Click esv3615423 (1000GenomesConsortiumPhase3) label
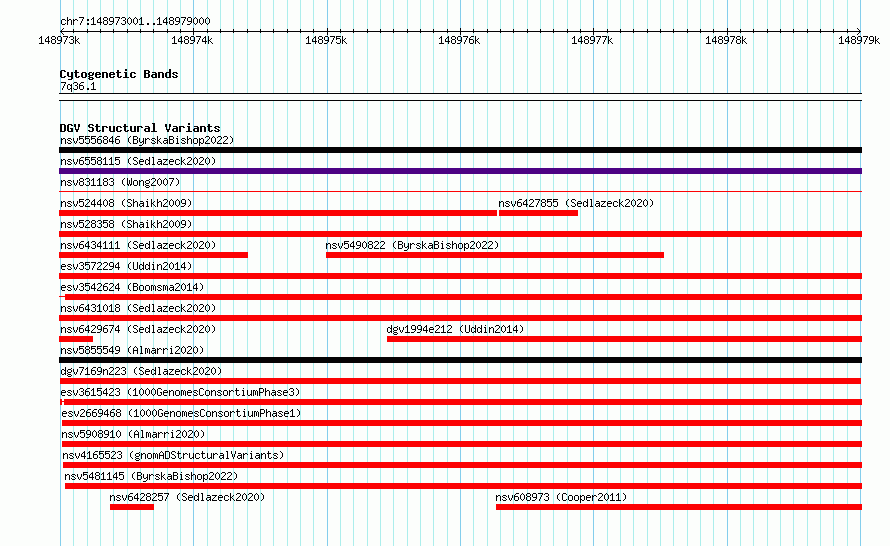 pyautogui.click(x=180, y=392)
